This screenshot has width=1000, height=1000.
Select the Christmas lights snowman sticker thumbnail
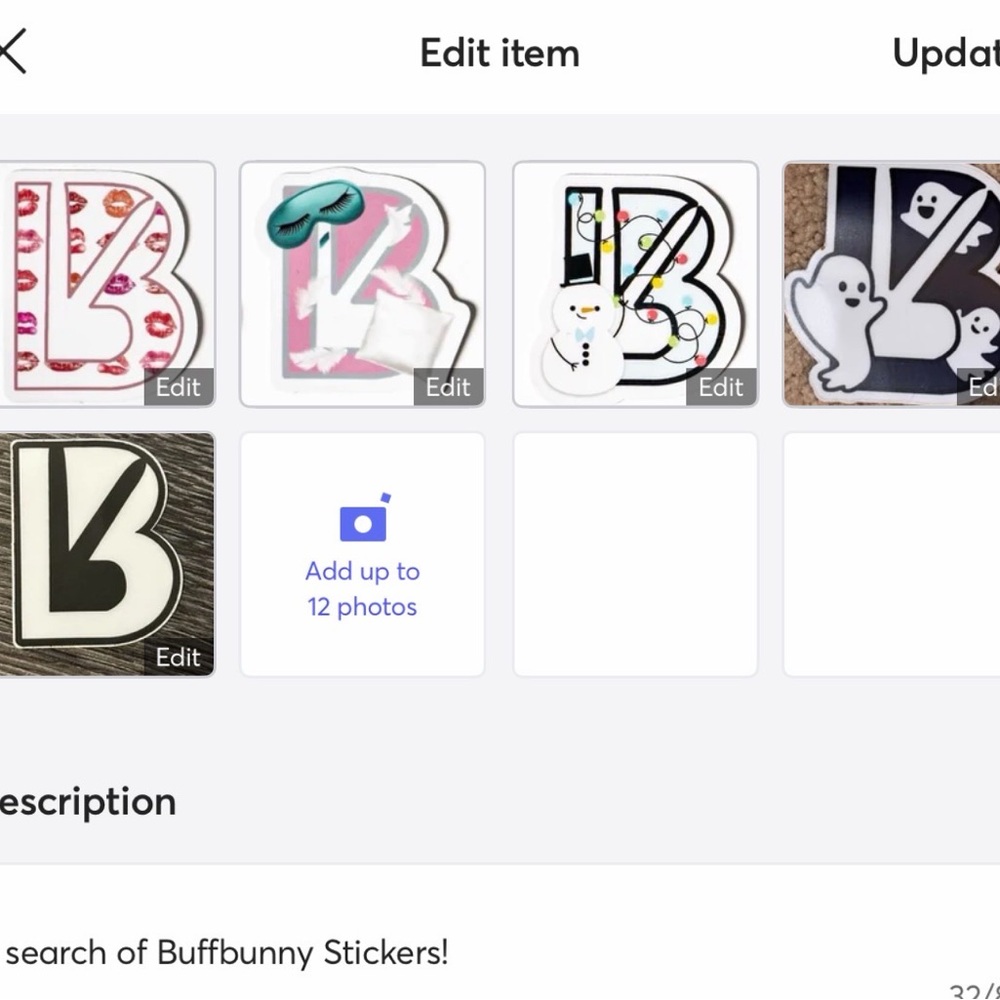pyautogui.click(x=636, y=280)
